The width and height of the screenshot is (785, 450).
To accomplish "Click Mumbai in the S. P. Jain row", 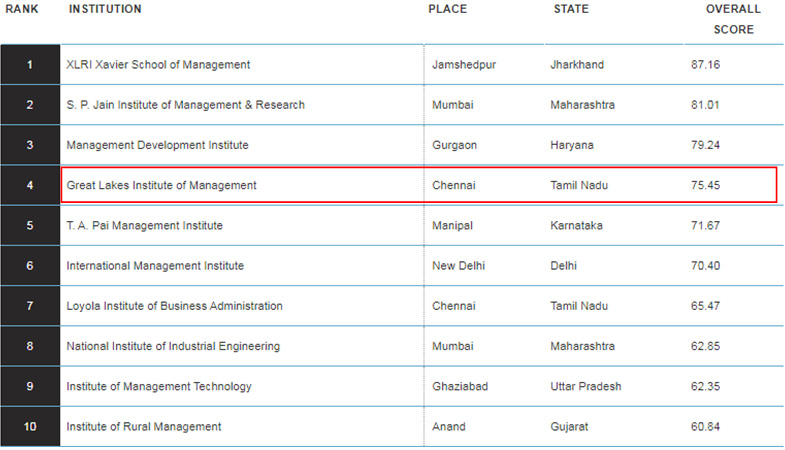I will (x=453, y=105).
